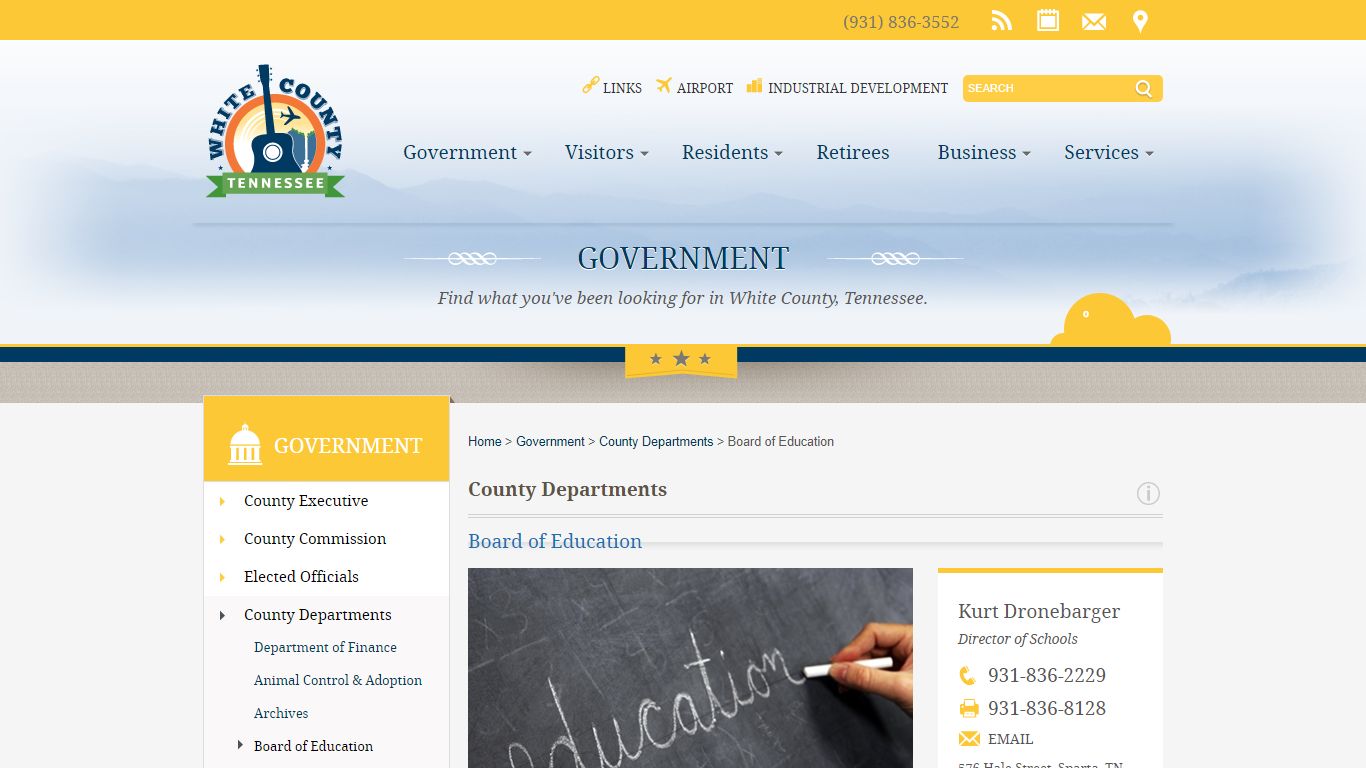The height and width of the screenshot is (768, 1366).
Task: Click the capitol building Government icon
Action: coord(245,444)
